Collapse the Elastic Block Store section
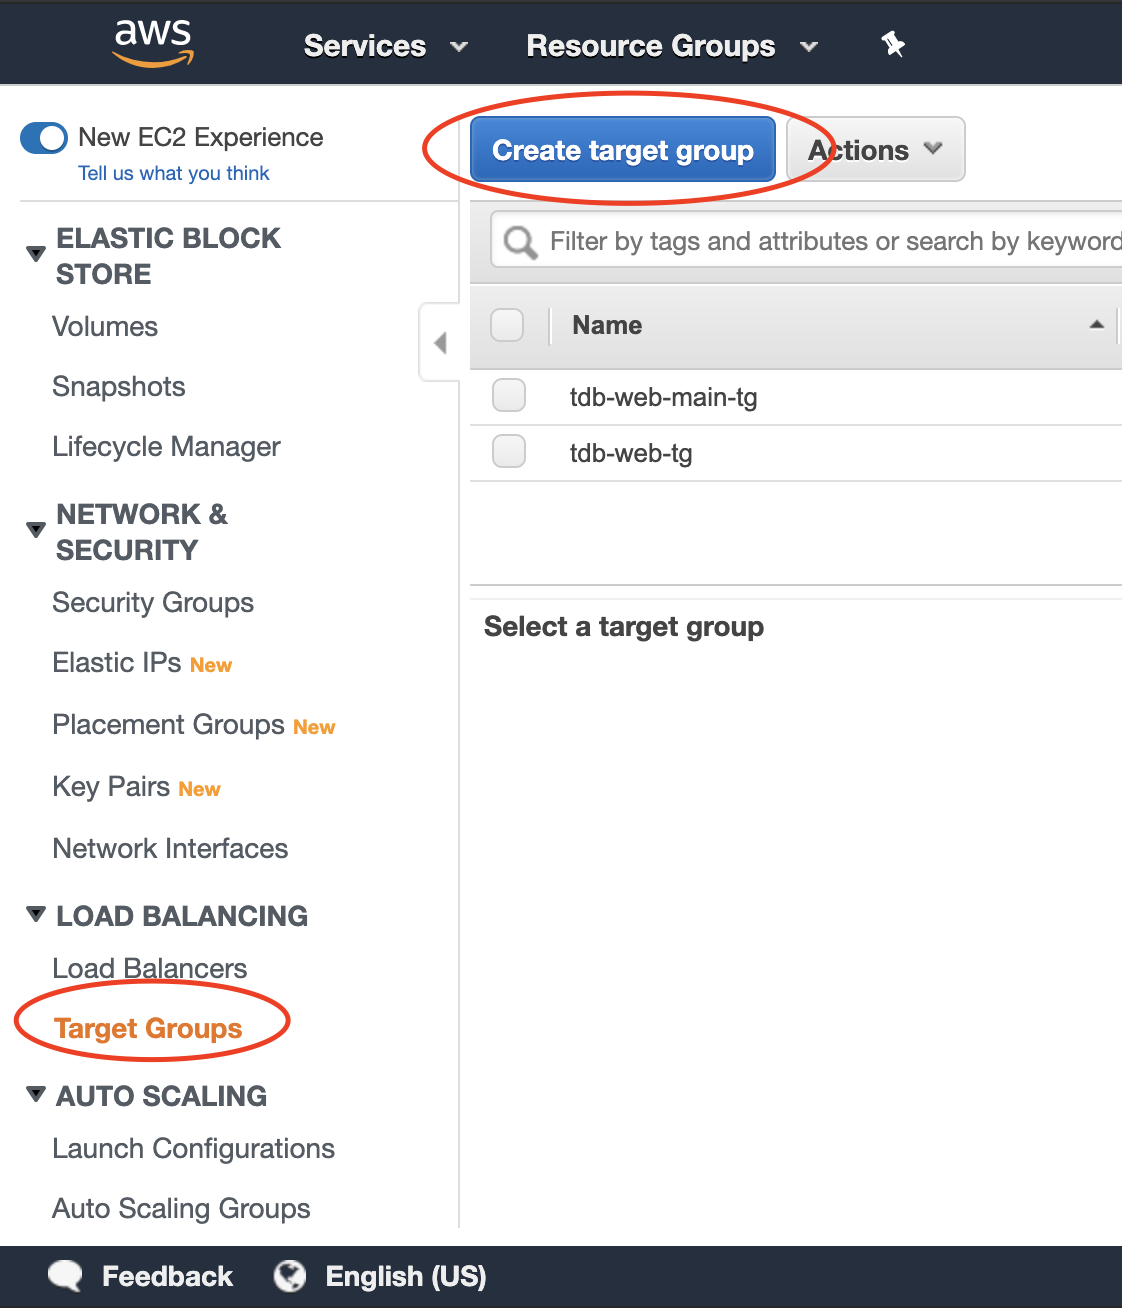Viewport: 1122px width, 1308px height. click(36, 254)
